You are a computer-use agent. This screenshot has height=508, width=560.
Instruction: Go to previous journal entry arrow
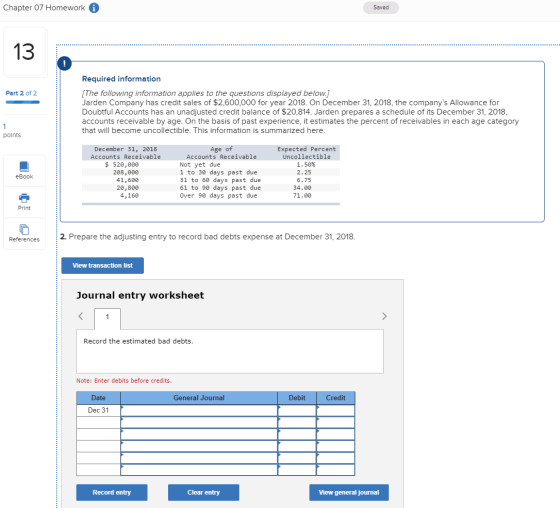(81, 316)
